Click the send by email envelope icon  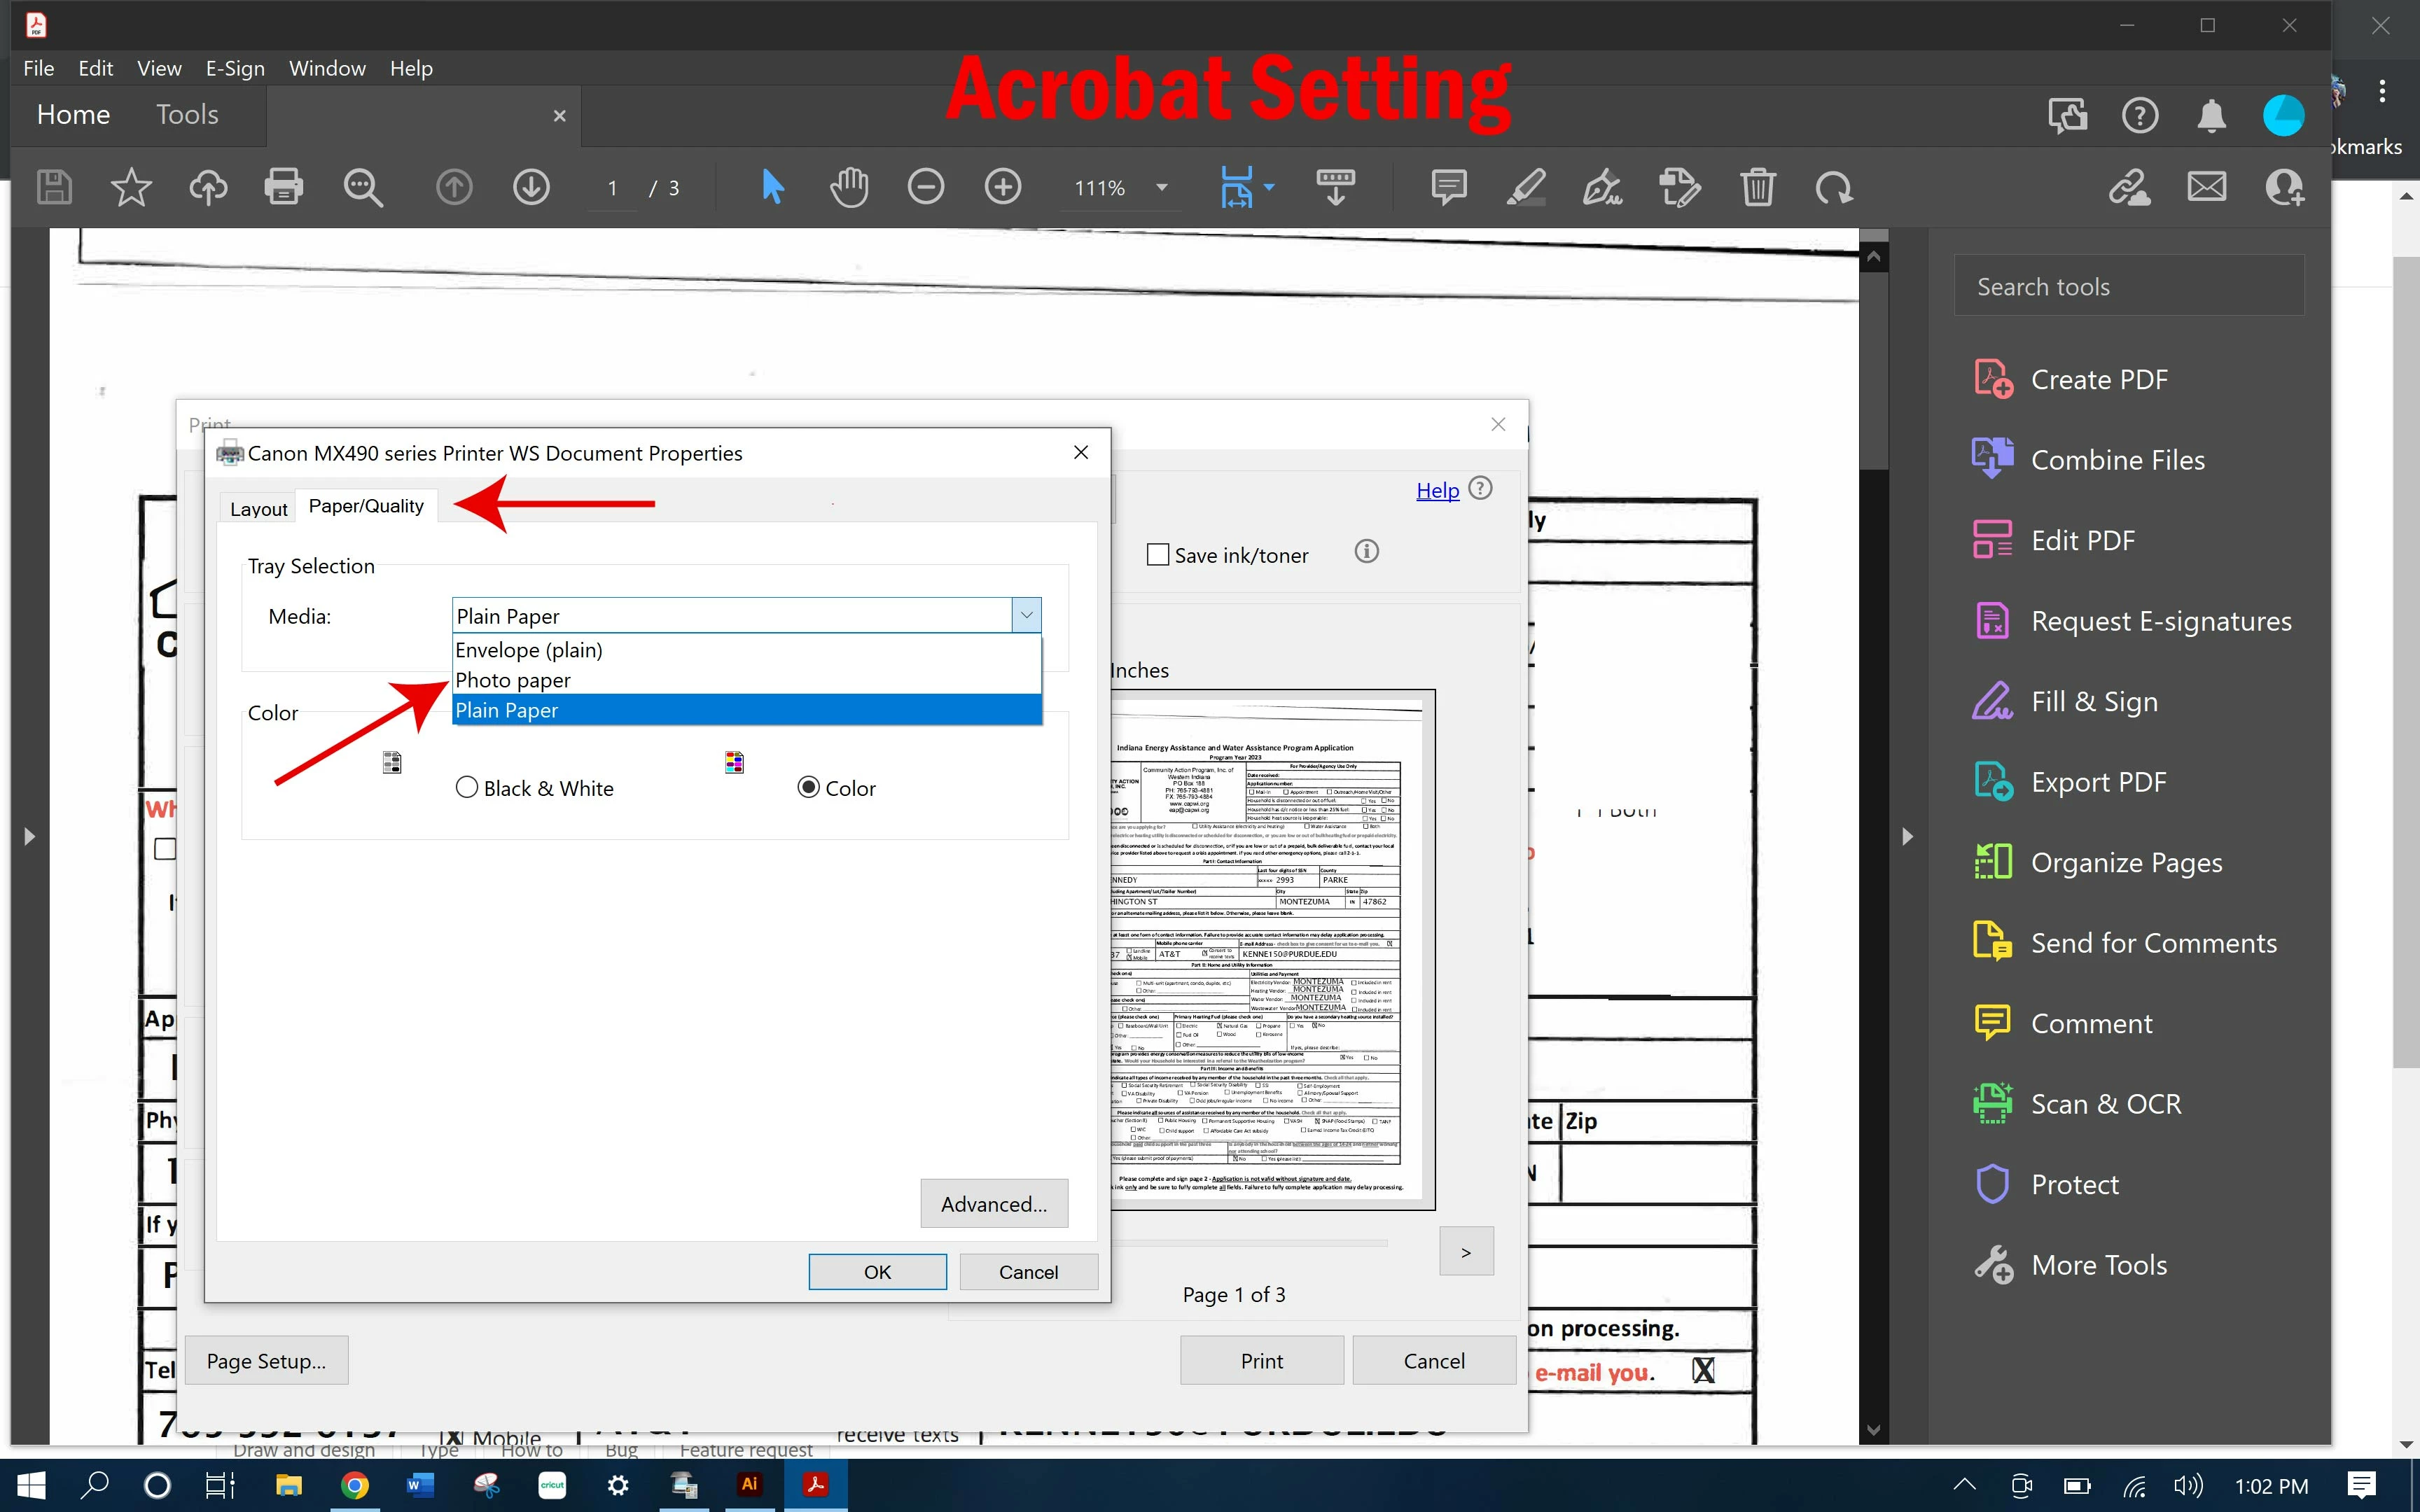[2206, 187]
